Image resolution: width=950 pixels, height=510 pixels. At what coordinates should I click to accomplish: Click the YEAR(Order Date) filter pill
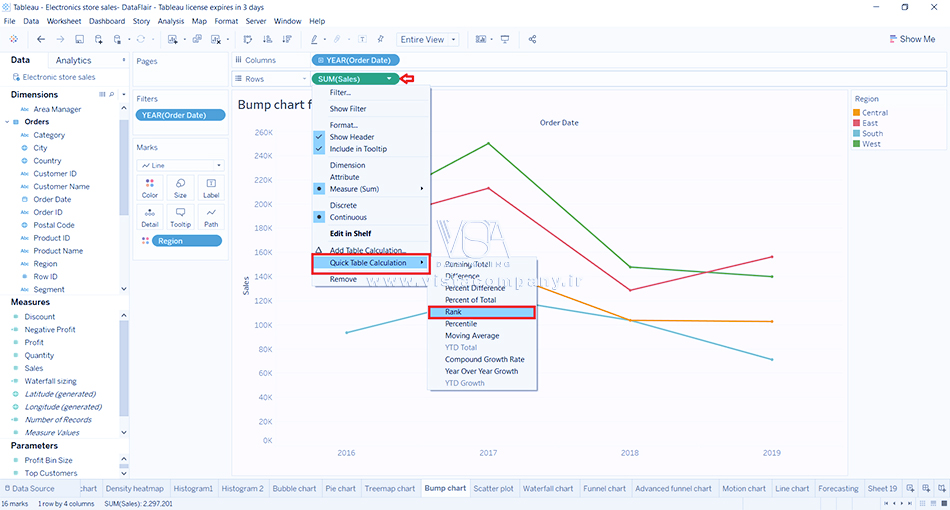(180, 115)
